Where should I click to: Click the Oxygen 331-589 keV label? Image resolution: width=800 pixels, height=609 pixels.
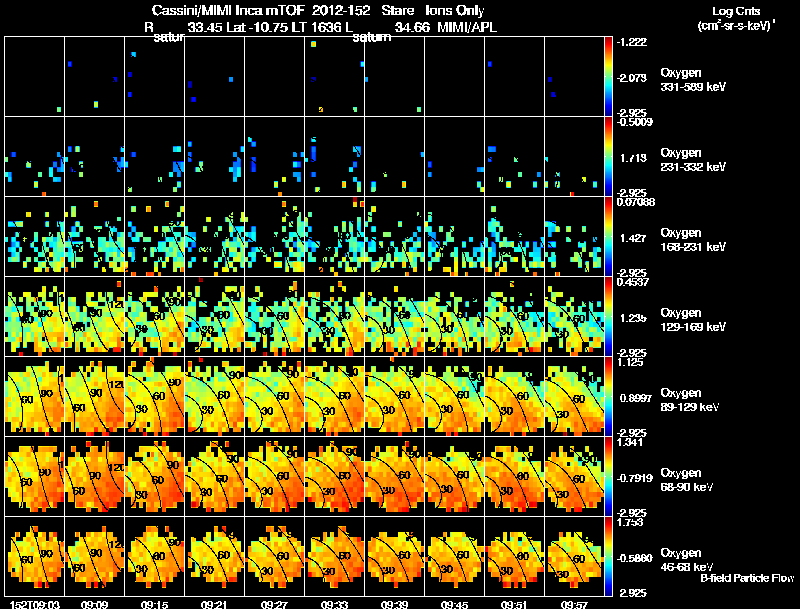[693, 80]
